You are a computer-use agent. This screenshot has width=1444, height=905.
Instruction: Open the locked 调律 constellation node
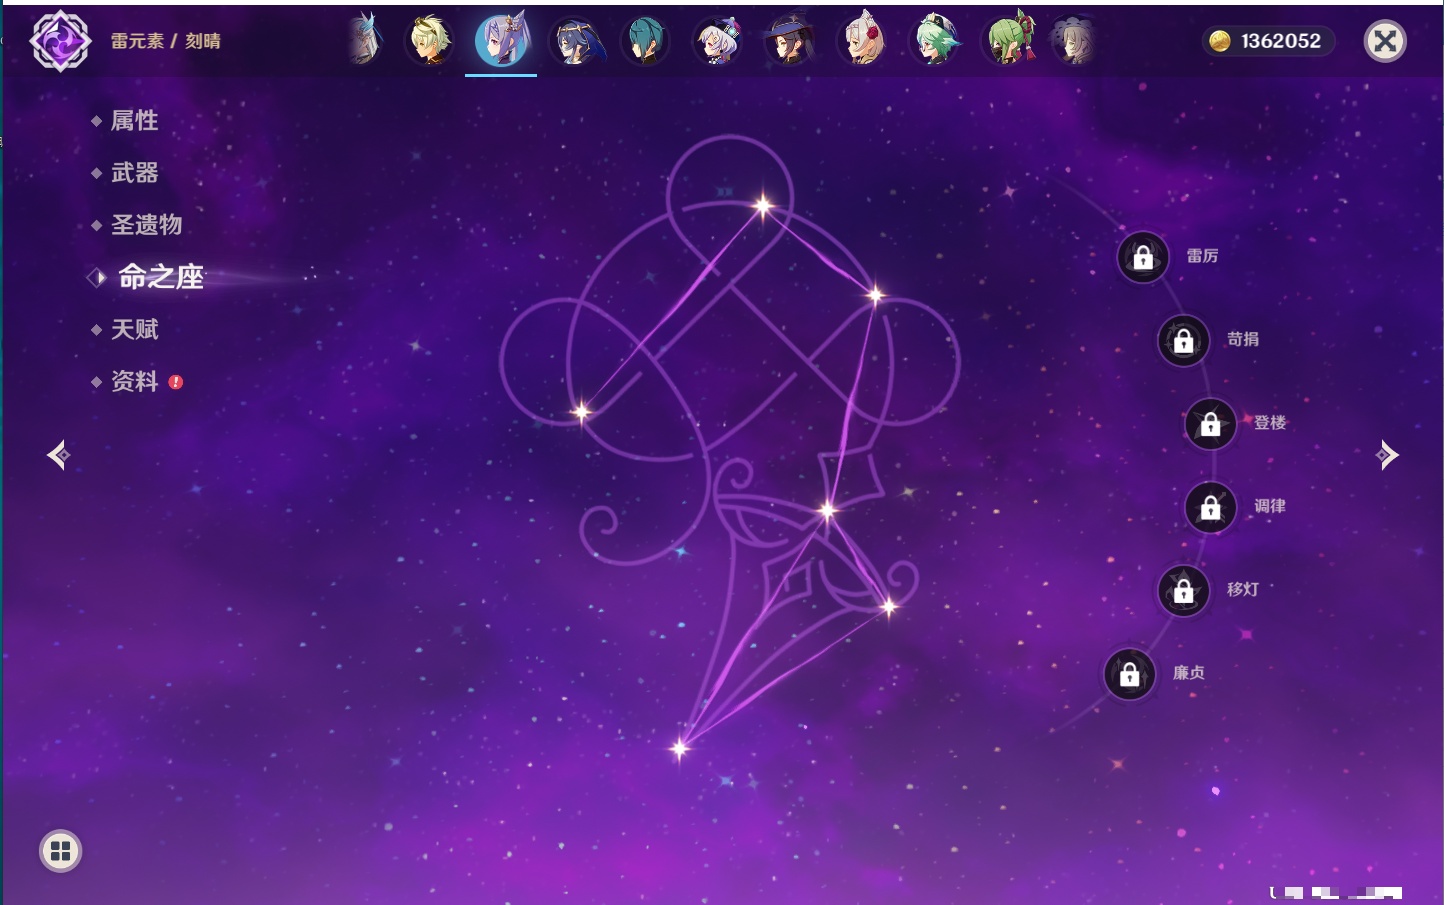1211,508
